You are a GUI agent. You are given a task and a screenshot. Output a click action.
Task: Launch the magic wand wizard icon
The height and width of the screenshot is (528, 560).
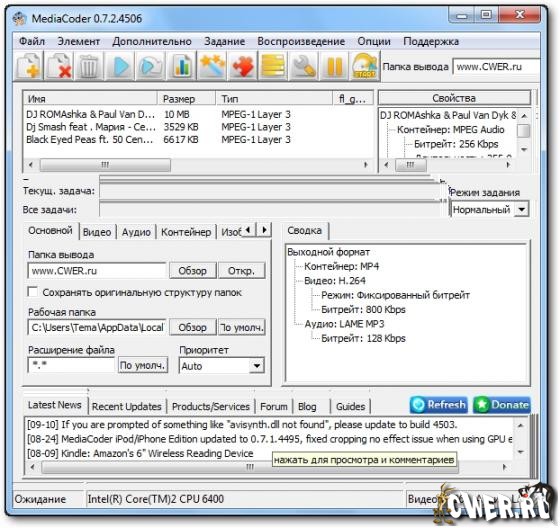pos(212,66)
